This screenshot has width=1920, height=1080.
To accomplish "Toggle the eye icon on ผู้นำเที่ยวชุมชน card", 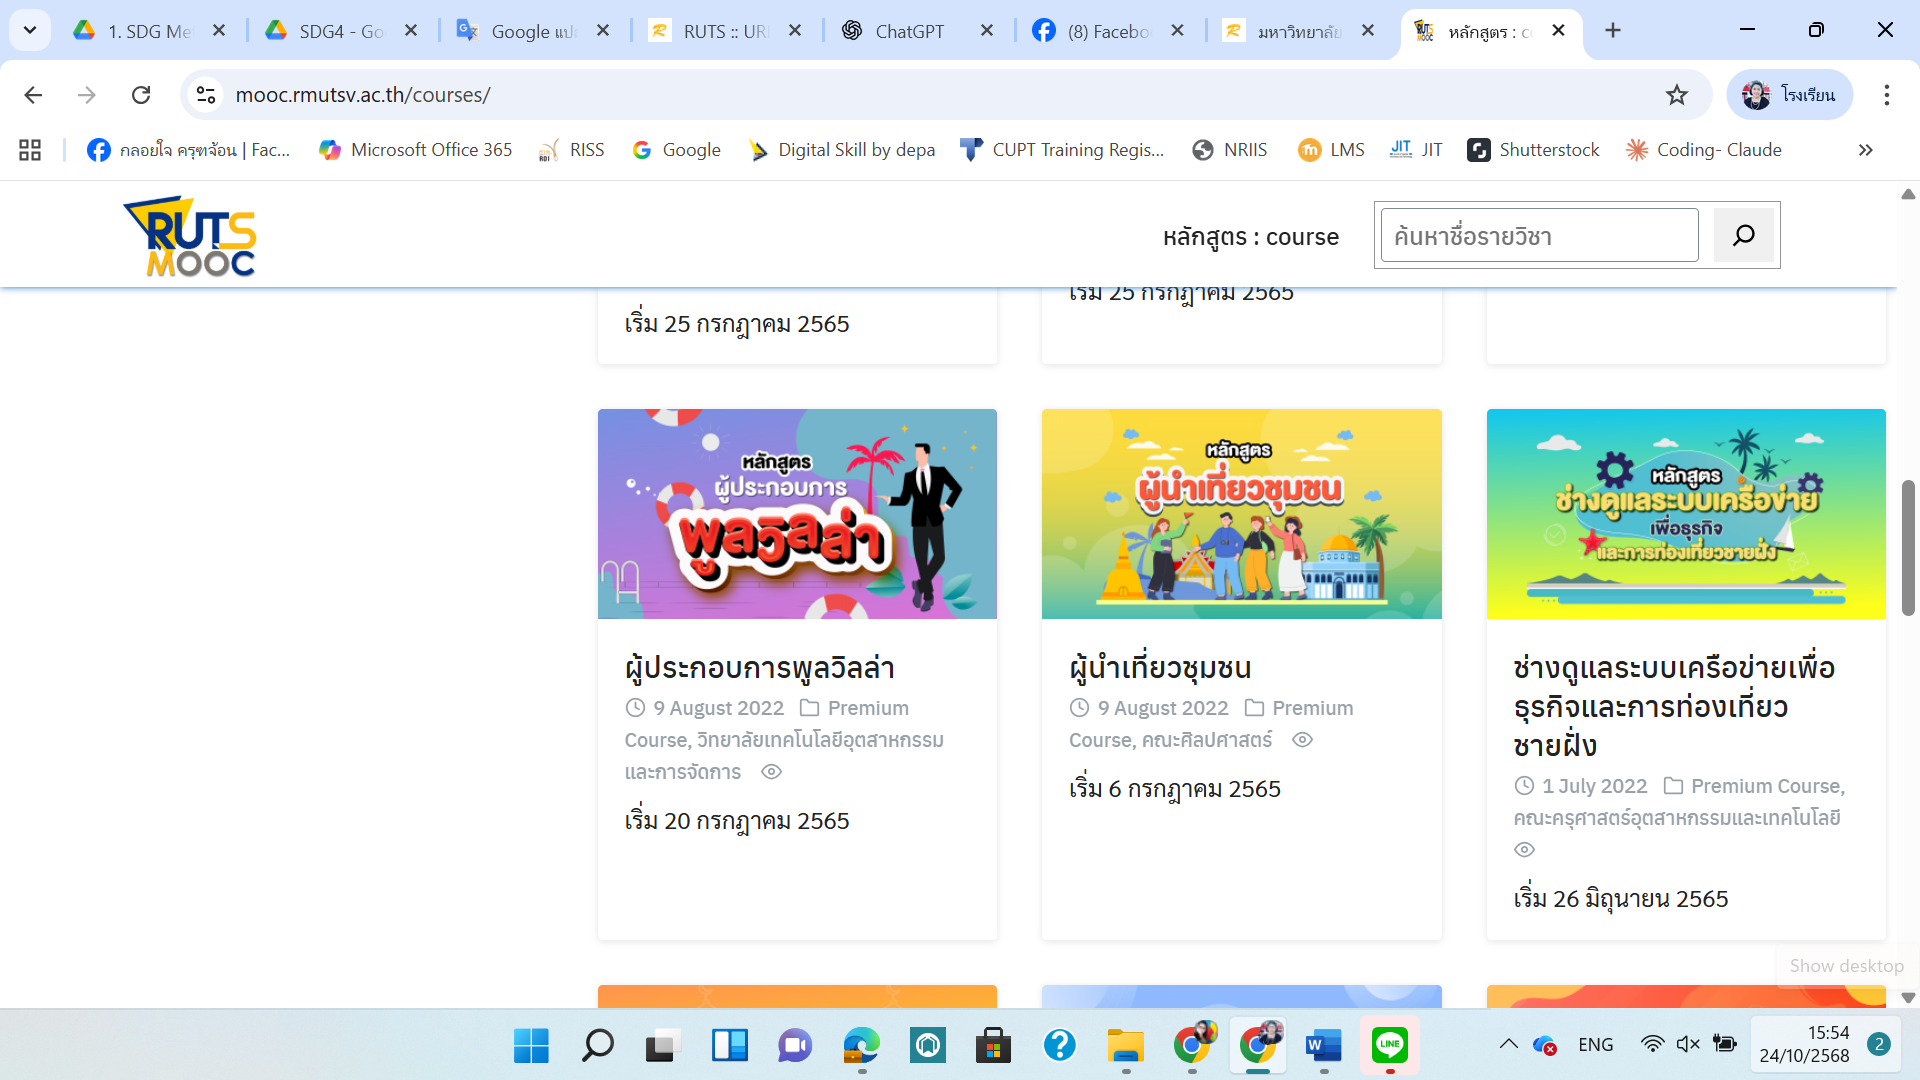I will (x=1302, y=740).
